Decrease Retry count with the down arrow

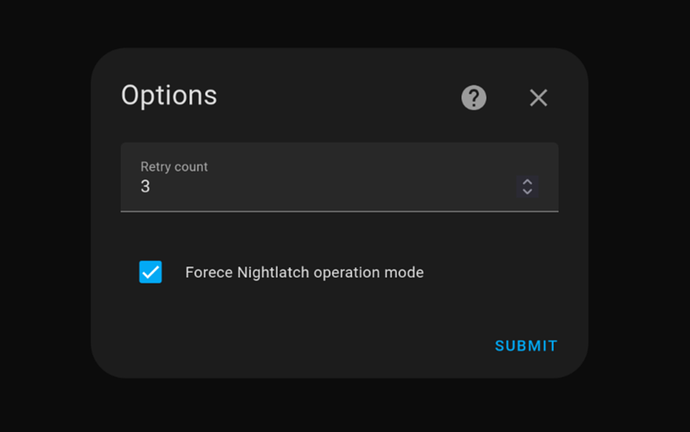point(527,192)
